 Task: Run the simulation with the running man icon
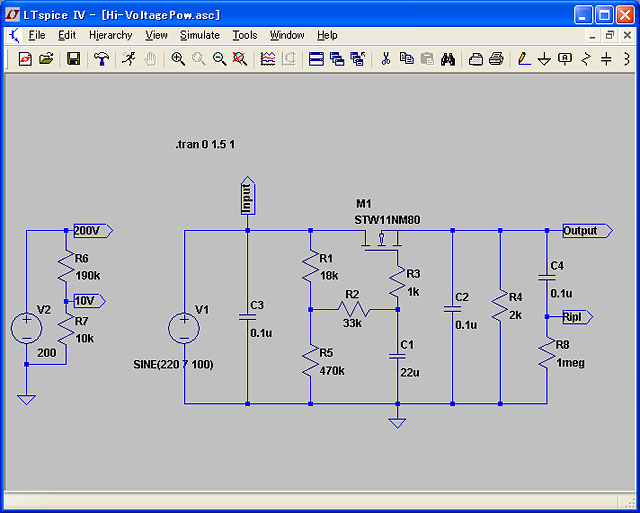point(129,60)
